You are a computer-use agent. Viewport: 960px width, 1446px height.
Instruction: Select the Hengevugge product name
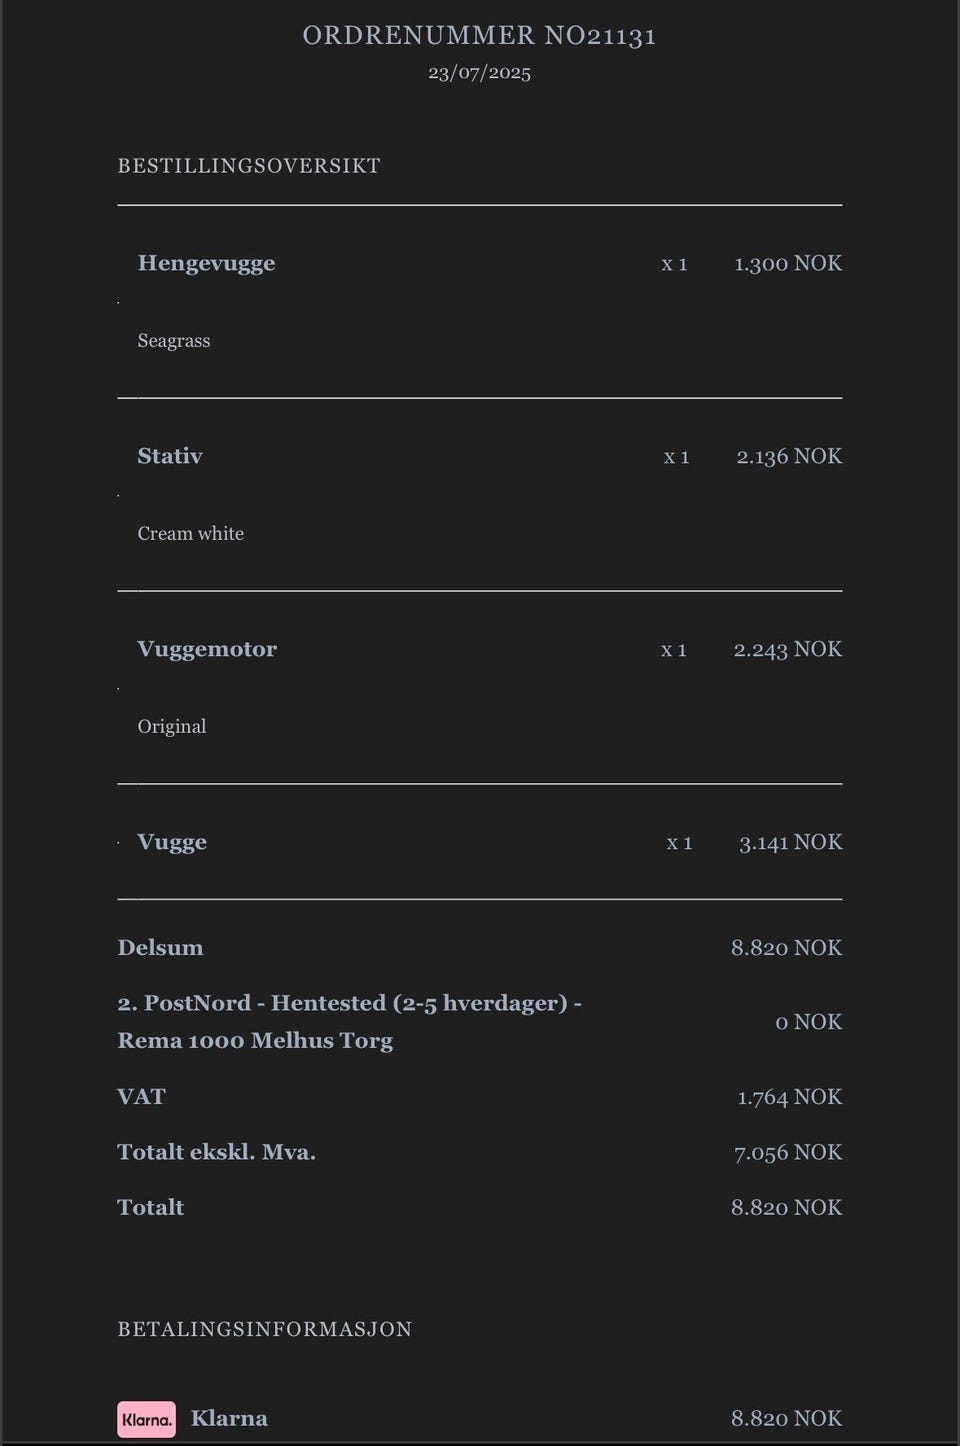point(206,264)
